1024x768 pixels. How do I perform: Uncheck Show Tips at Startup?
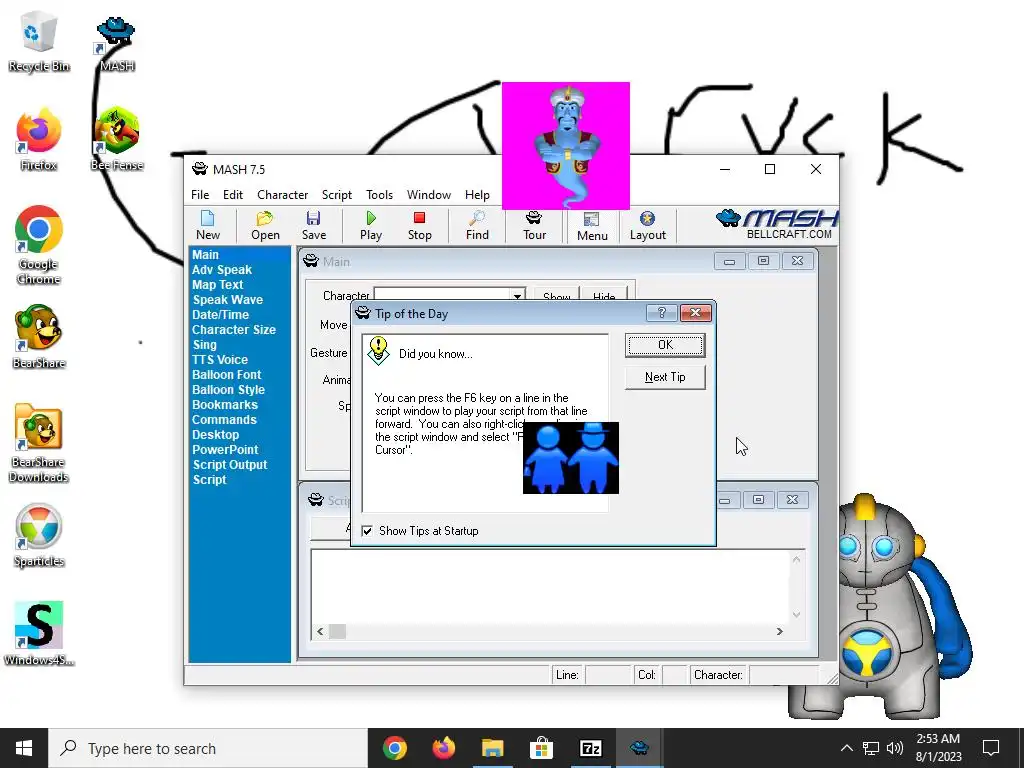367,531
